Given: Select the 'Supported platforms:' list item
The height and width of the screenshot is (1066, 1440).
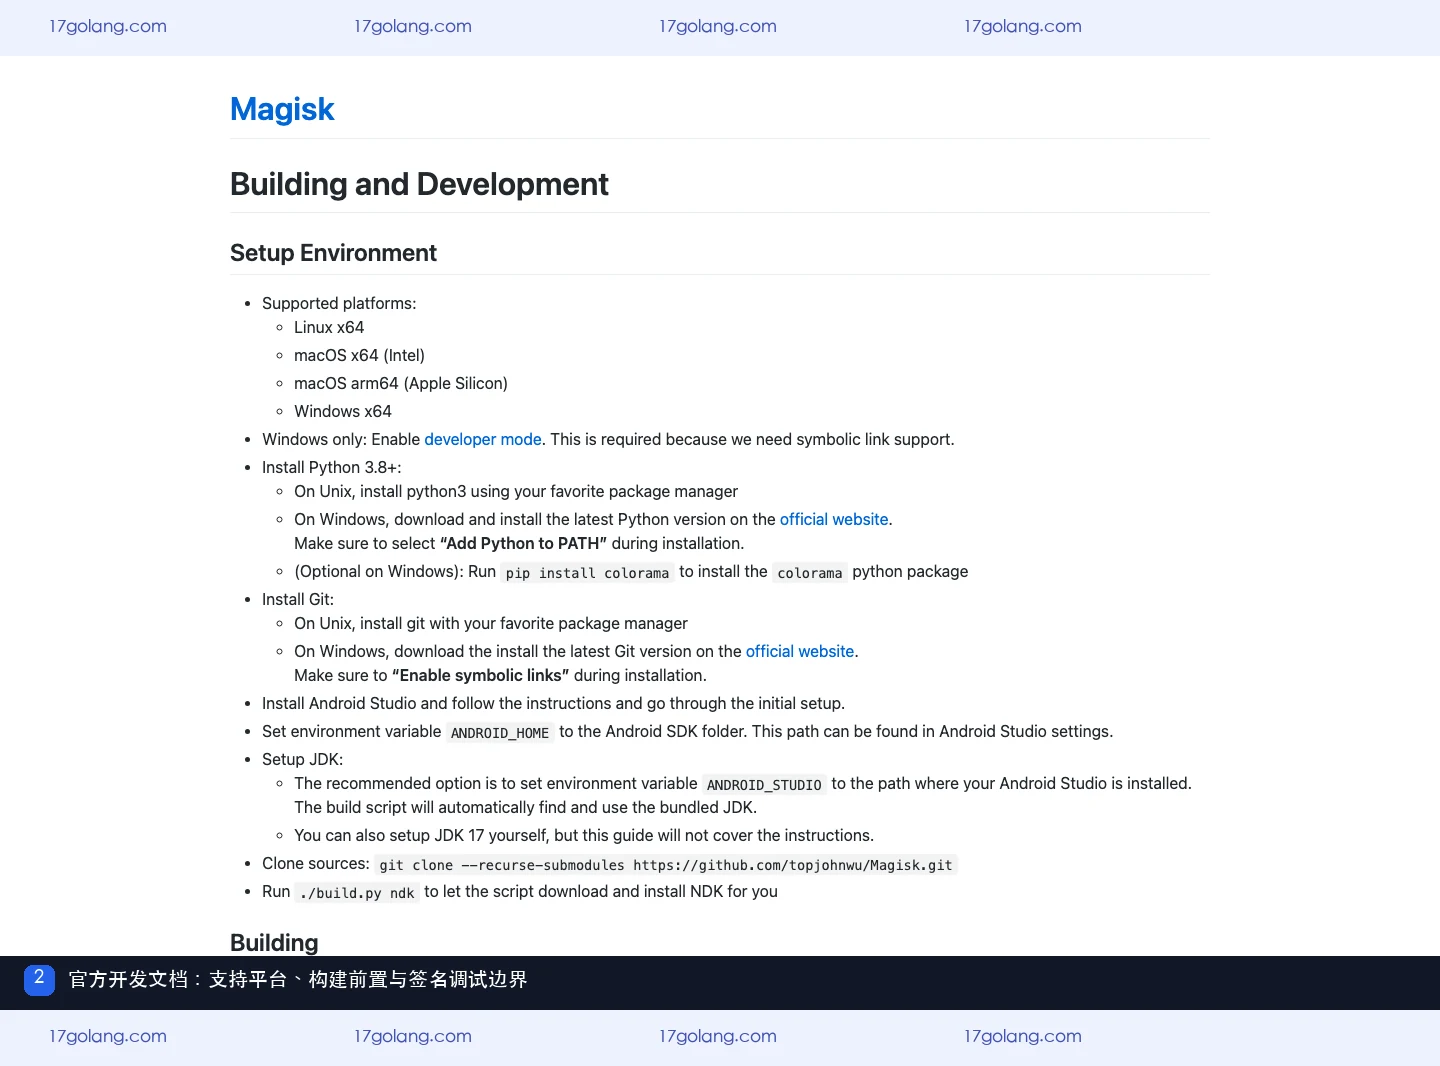Looking at the screenshot, I should [x=339, y=303].
